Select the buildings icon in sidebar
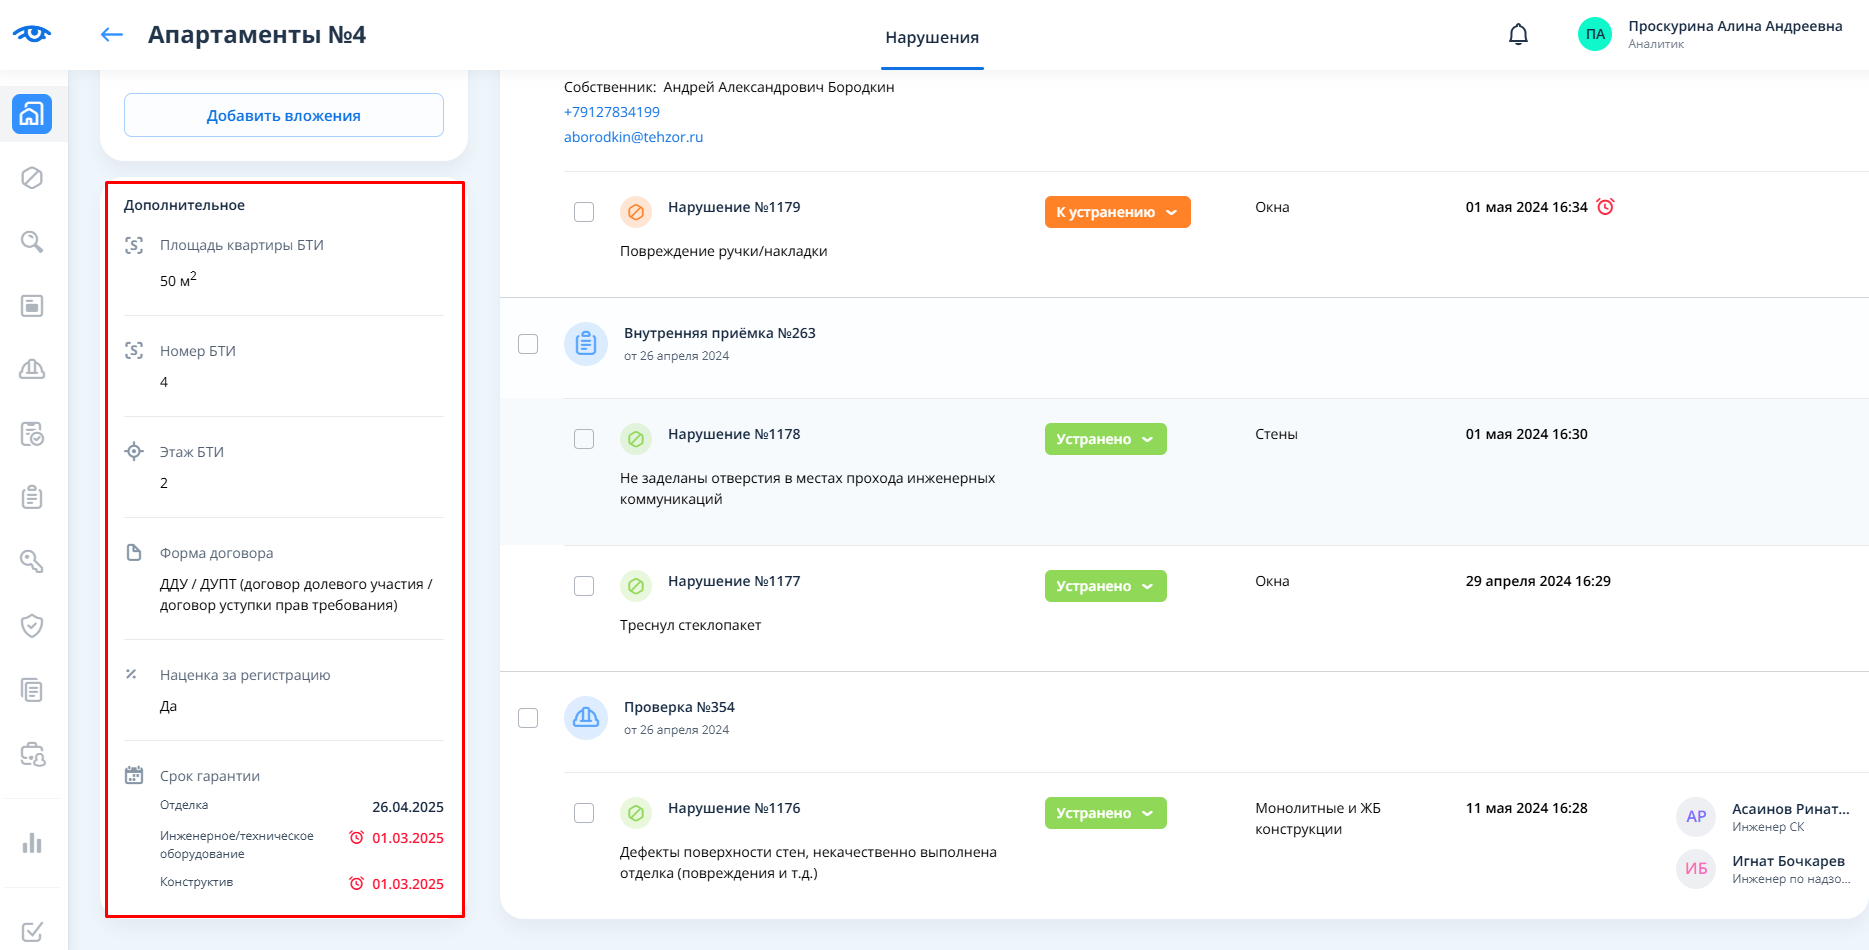 (32, 114)
